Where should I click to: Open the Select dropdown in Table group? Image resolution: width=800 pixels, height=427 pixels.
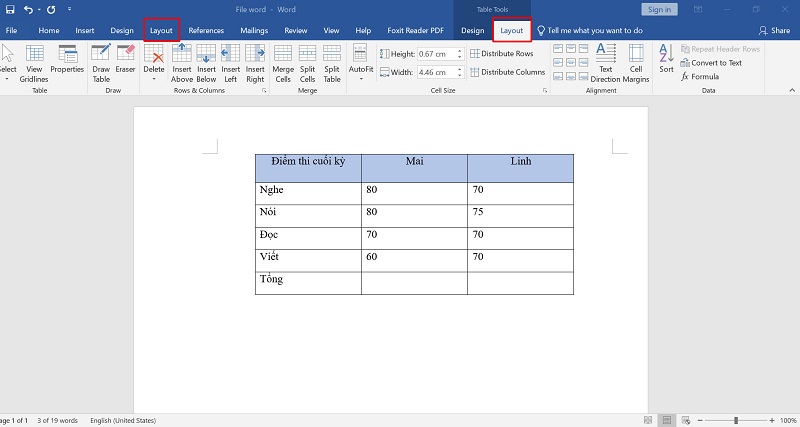coord(7,63)
